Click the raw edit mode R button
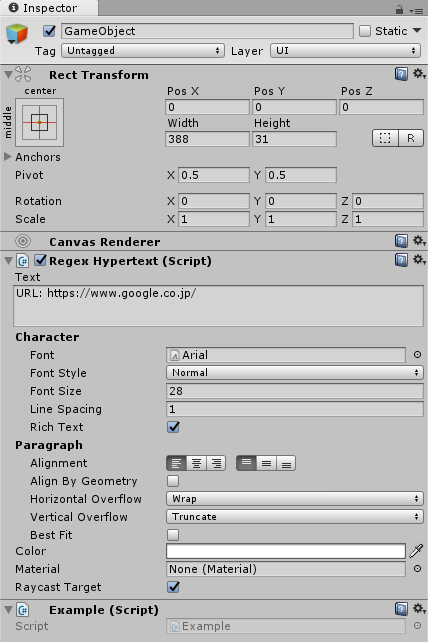This screenshot has height=642, width=428. coord(411,138)
